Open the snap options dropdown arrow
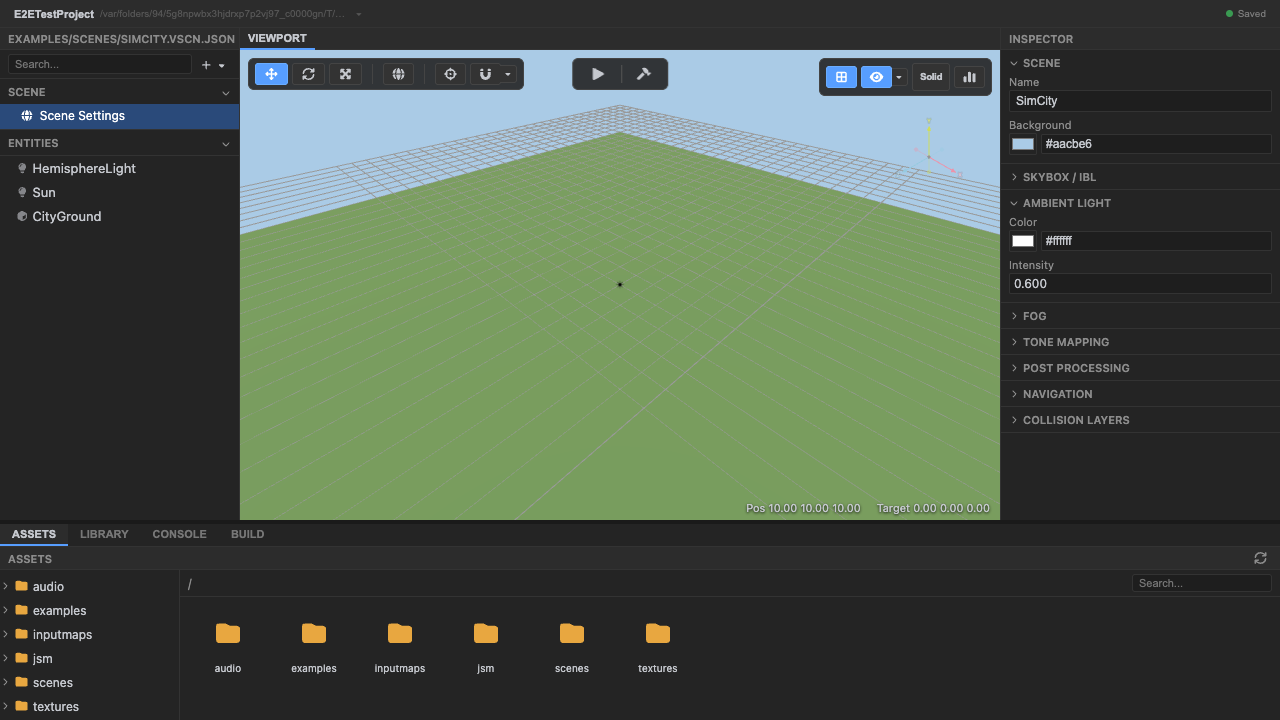Image resolution: width=1280 pixels, height=720 pixels. pyautogui.click(x=508, y=74)
